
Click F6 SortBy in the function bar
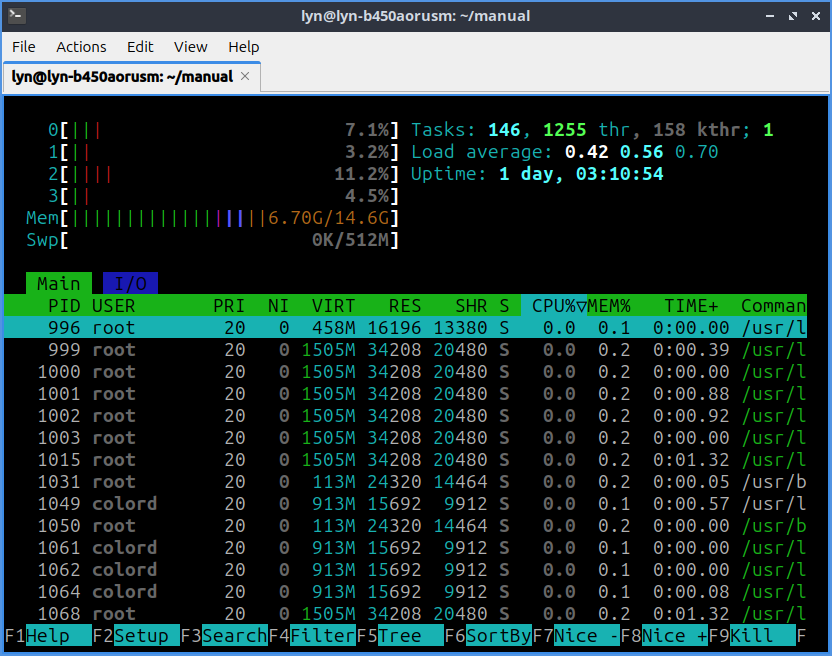pyautogui.click(x=498, y=635)
